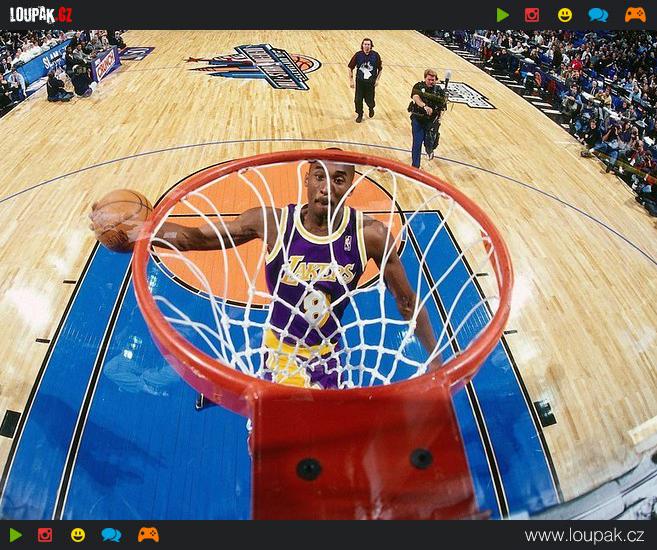Screen dimensions: 657x550
Task: Click the man in black walking on court
Action: pyautogui.click(x=365, y=78)
